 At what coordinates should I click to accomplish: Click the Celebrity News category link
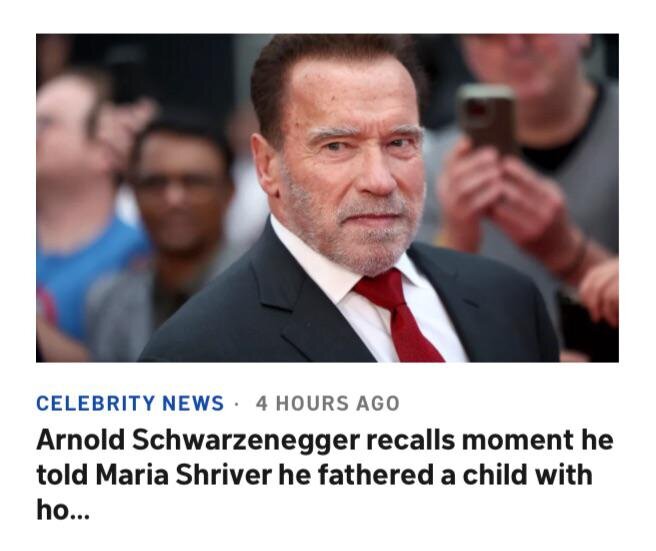tap(130, 403)
